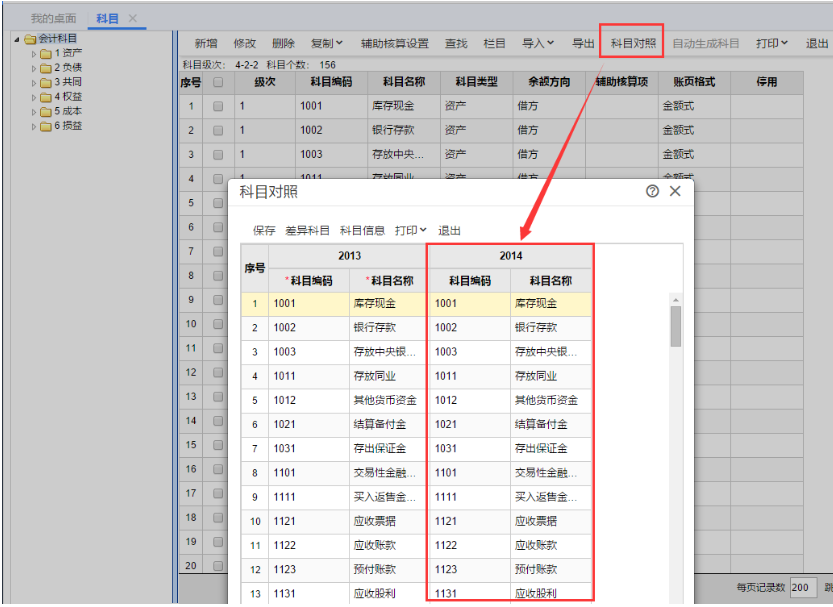Check the box for row 7
This screenshot has height=607, width=833.
[218, 251]
